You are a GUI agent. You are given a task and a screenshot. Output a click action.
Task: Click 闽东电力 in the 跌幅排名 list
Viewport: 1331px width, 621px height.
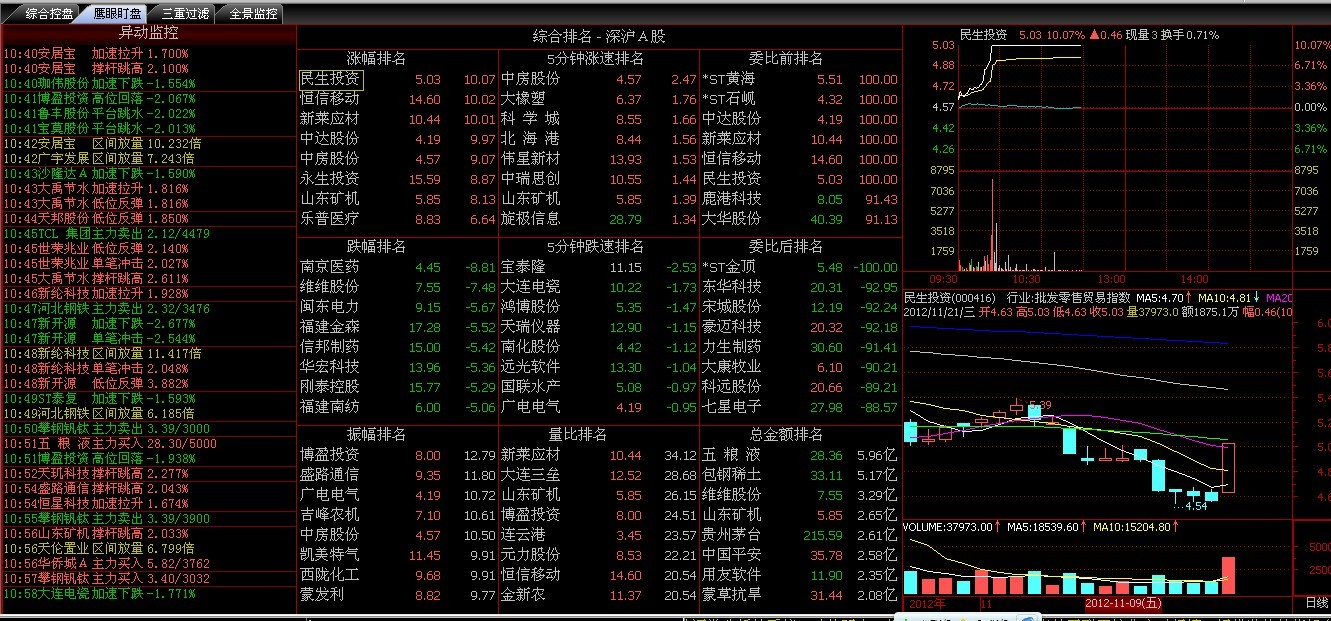pos(330,307)
